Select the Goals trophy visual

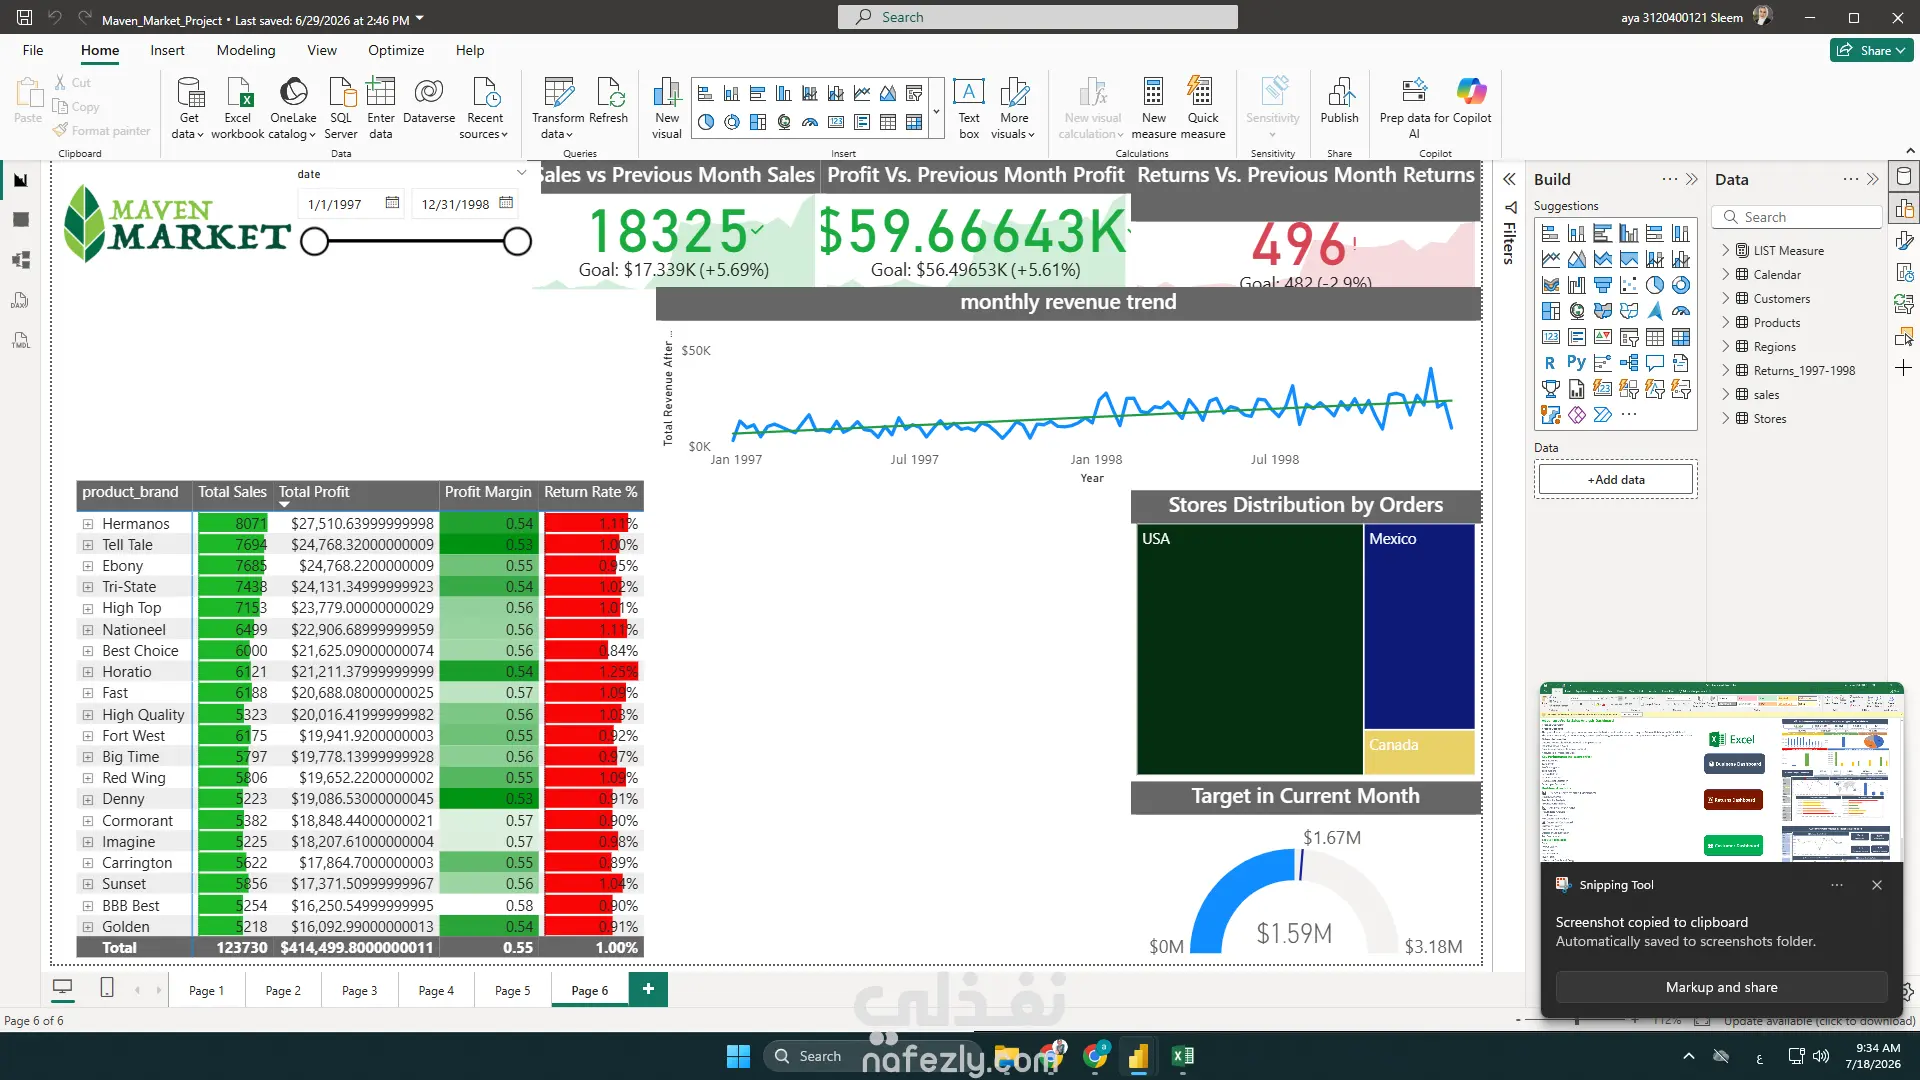coord(1550,389)
